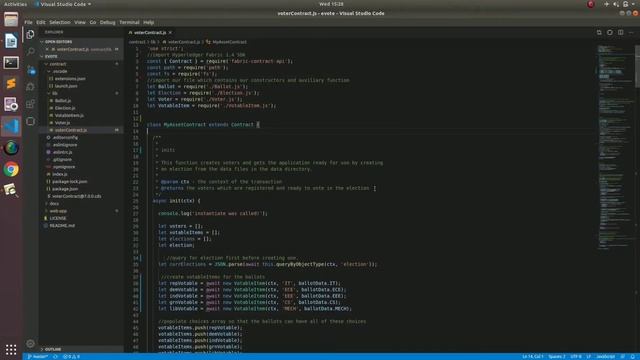The width and height of the screenshot is (640, 360).
Task: Click the Open Changes icon in editor toolbar
Action: point(599,32)
